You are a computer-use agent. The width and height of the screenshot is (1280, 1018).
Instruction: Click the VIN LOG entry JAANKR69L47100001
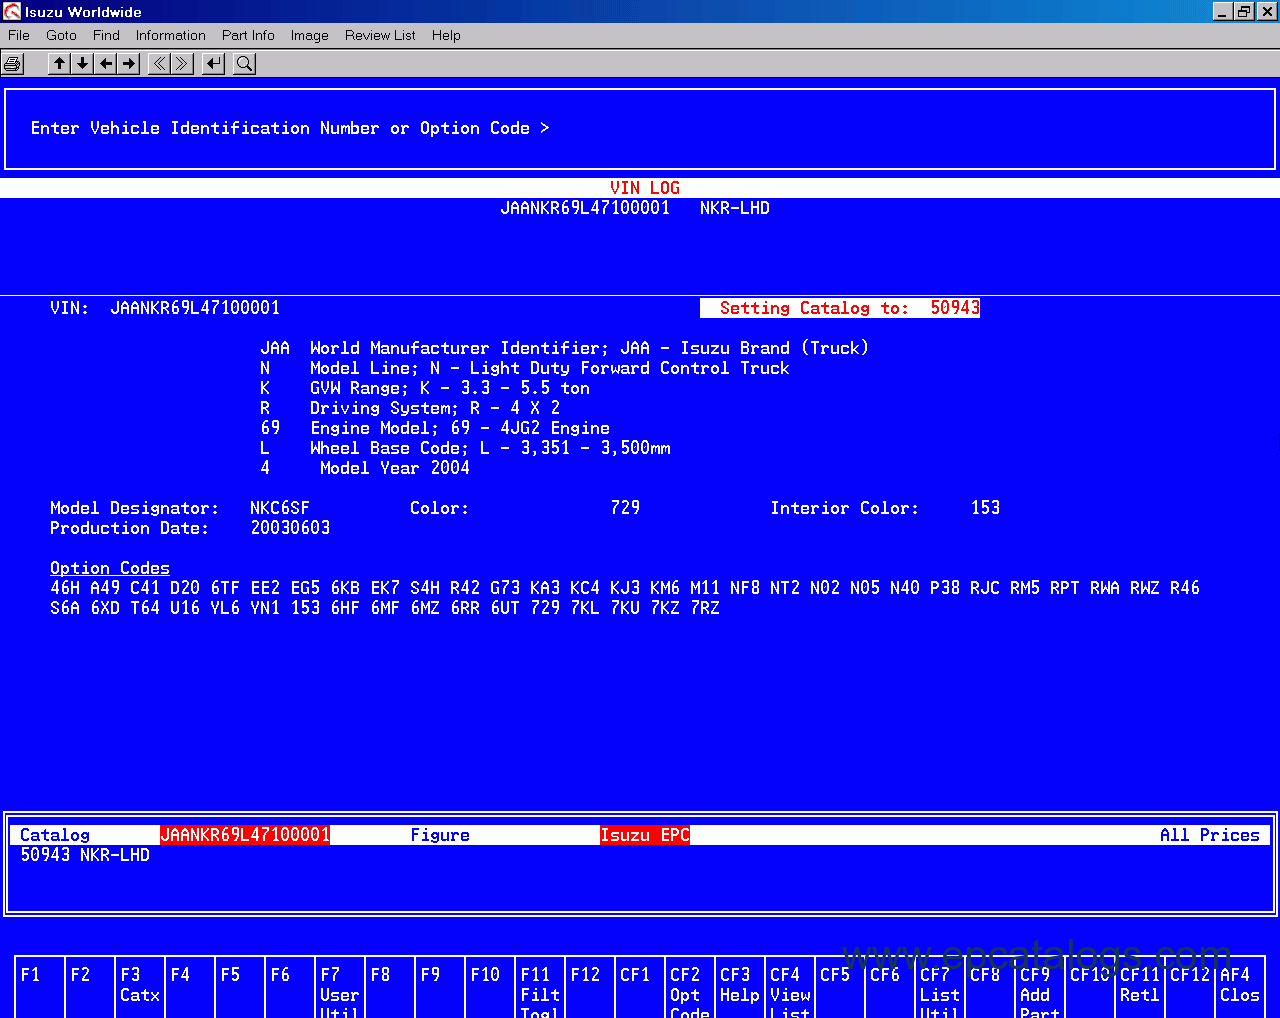pos(585,208)
